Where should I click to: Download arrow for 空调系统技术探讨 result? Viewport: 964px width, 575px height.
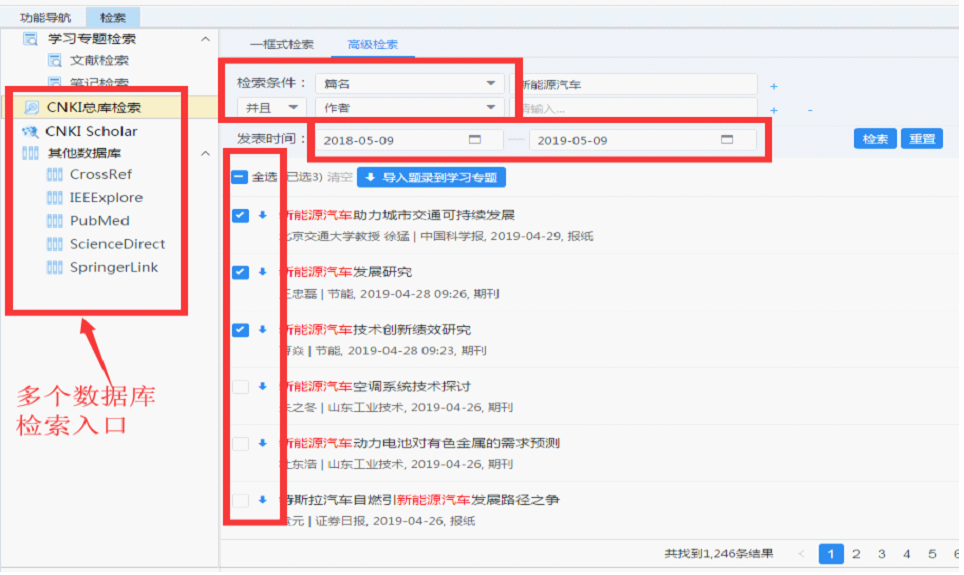click(263, 387)
